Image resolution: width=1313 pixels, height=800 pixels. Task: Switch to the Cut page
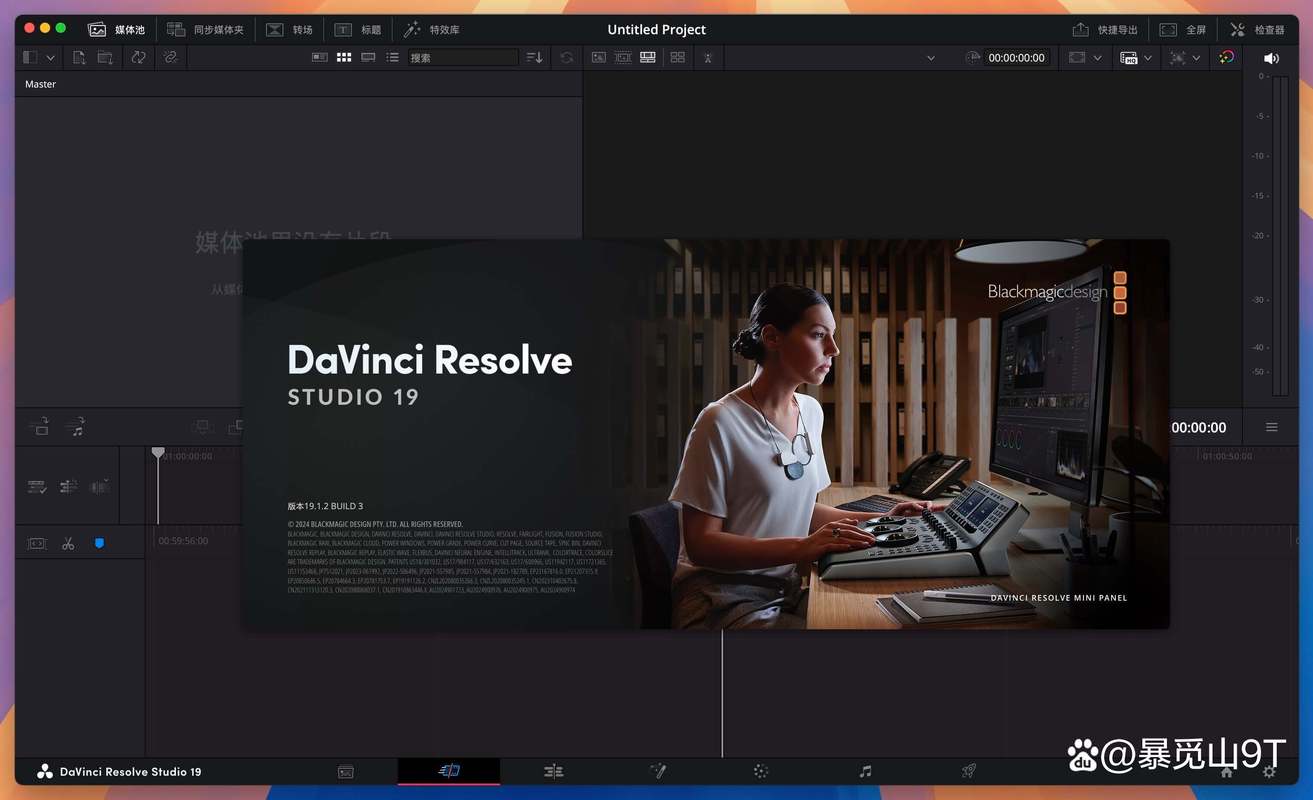coord(449,771)
